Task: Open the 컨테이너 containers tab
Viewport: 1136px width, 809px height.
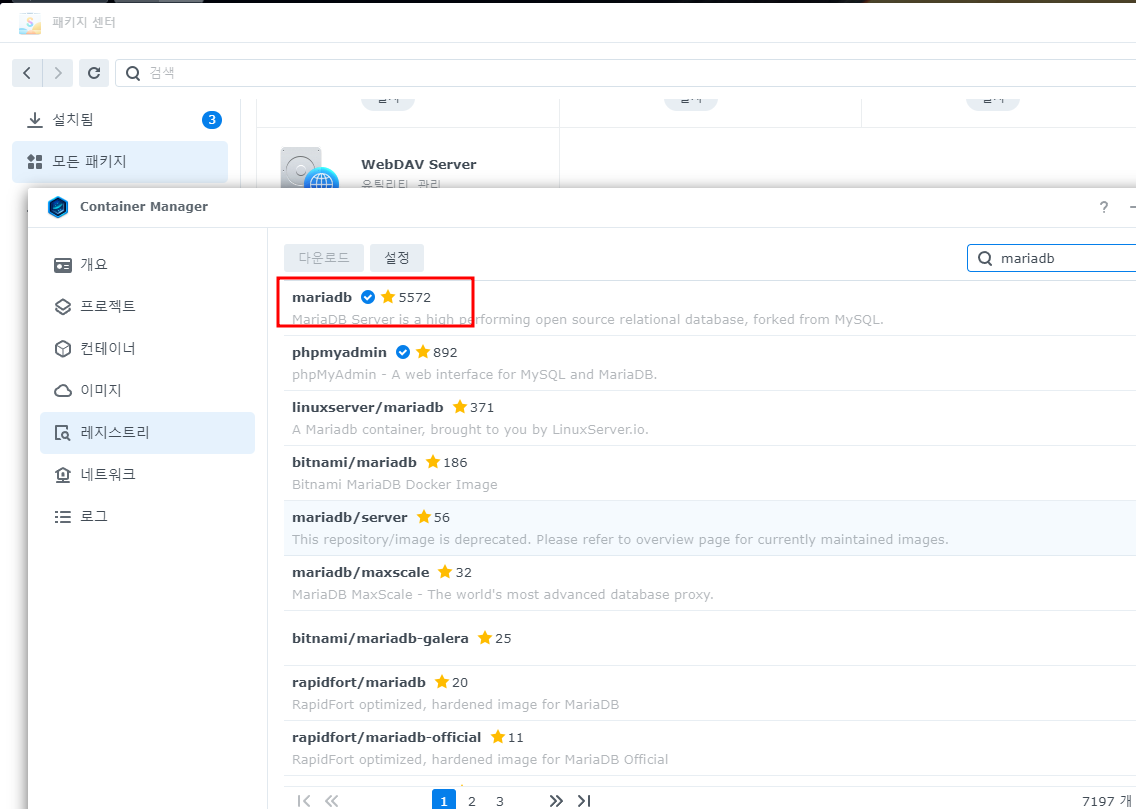Action: tap(147, 349)
